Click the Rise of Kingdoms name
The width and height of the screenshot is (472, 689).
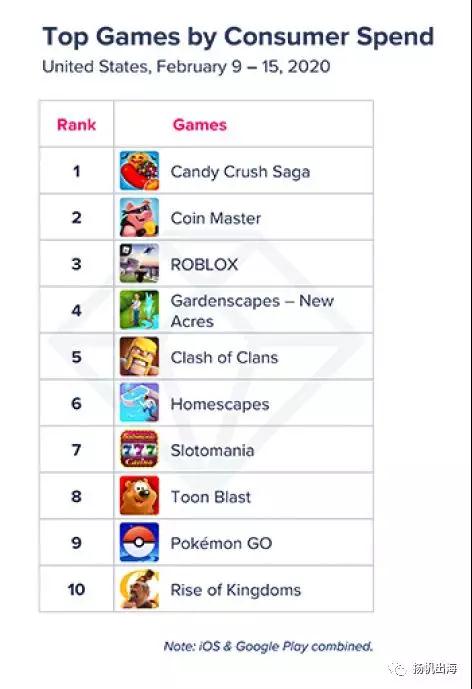pos(236,590)
